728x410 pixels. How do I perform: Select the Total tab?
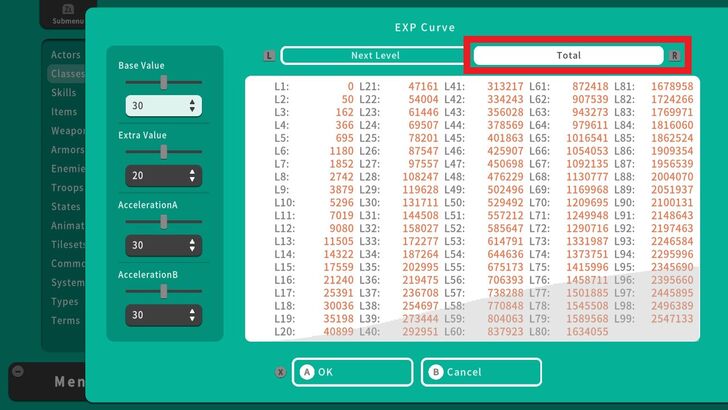[567, 55]
